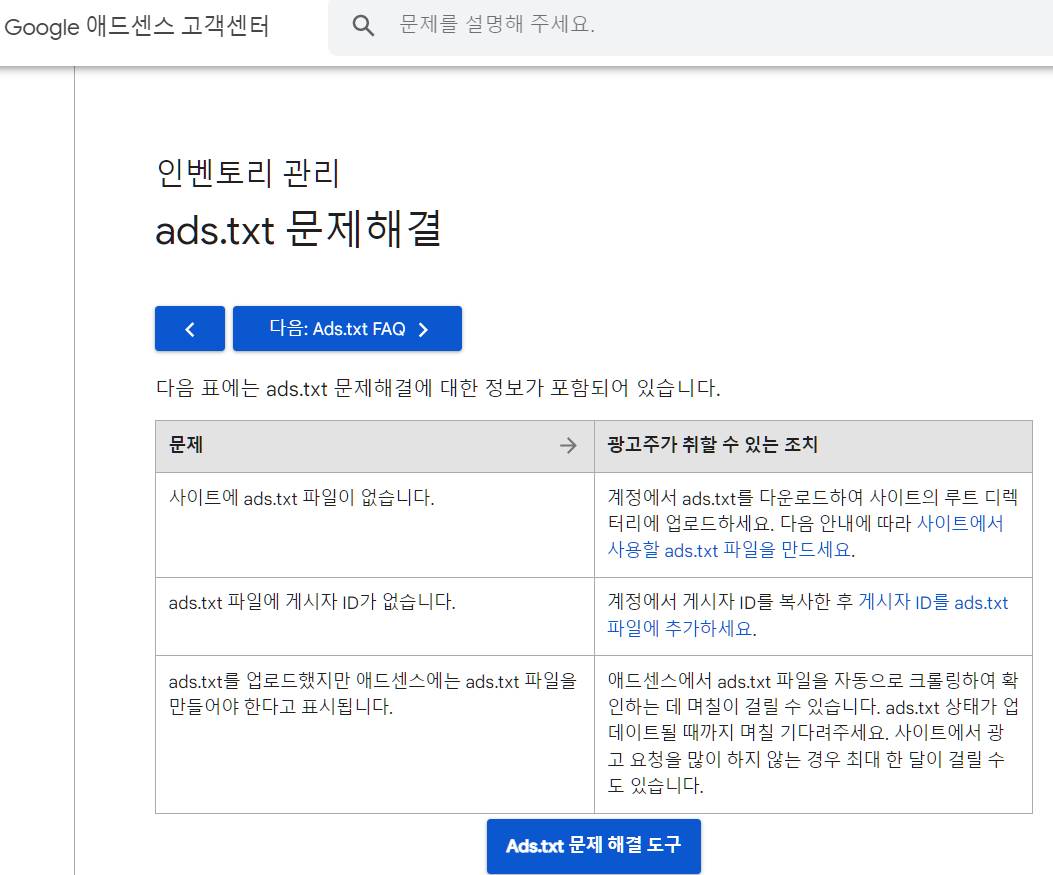
Task: Click the crawling explanation cell starting '애드센스에서 ads.txt 파일을'
Action: 813,734
